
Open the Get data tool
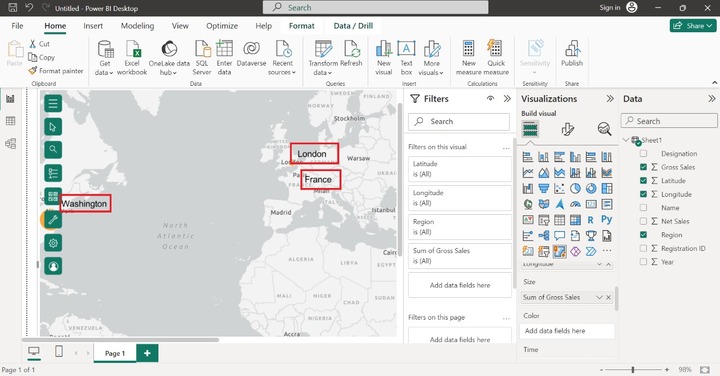(x=105, y=58)
